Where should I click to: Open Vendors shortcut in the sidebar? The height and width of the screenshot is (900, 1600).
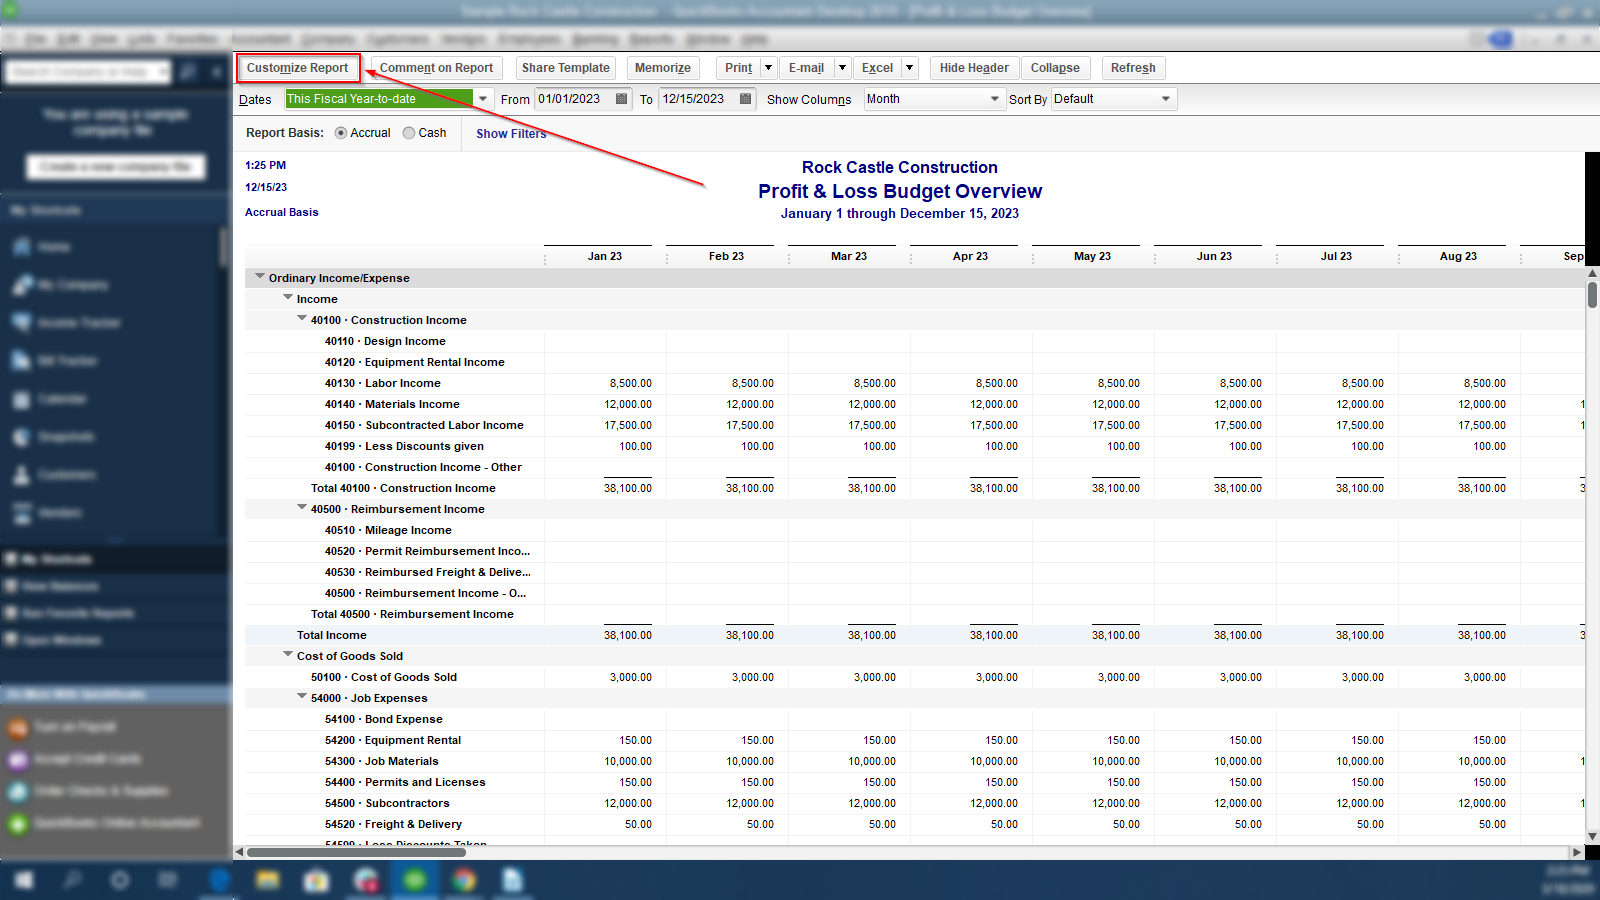(48, 513)
